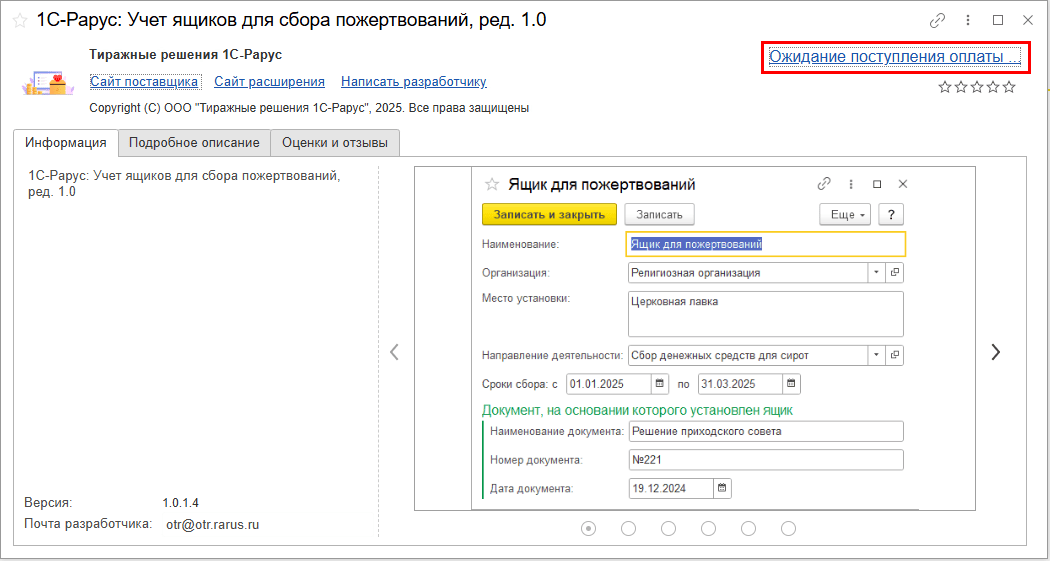Add extension page to favorites star

click(x=21, y=21)
